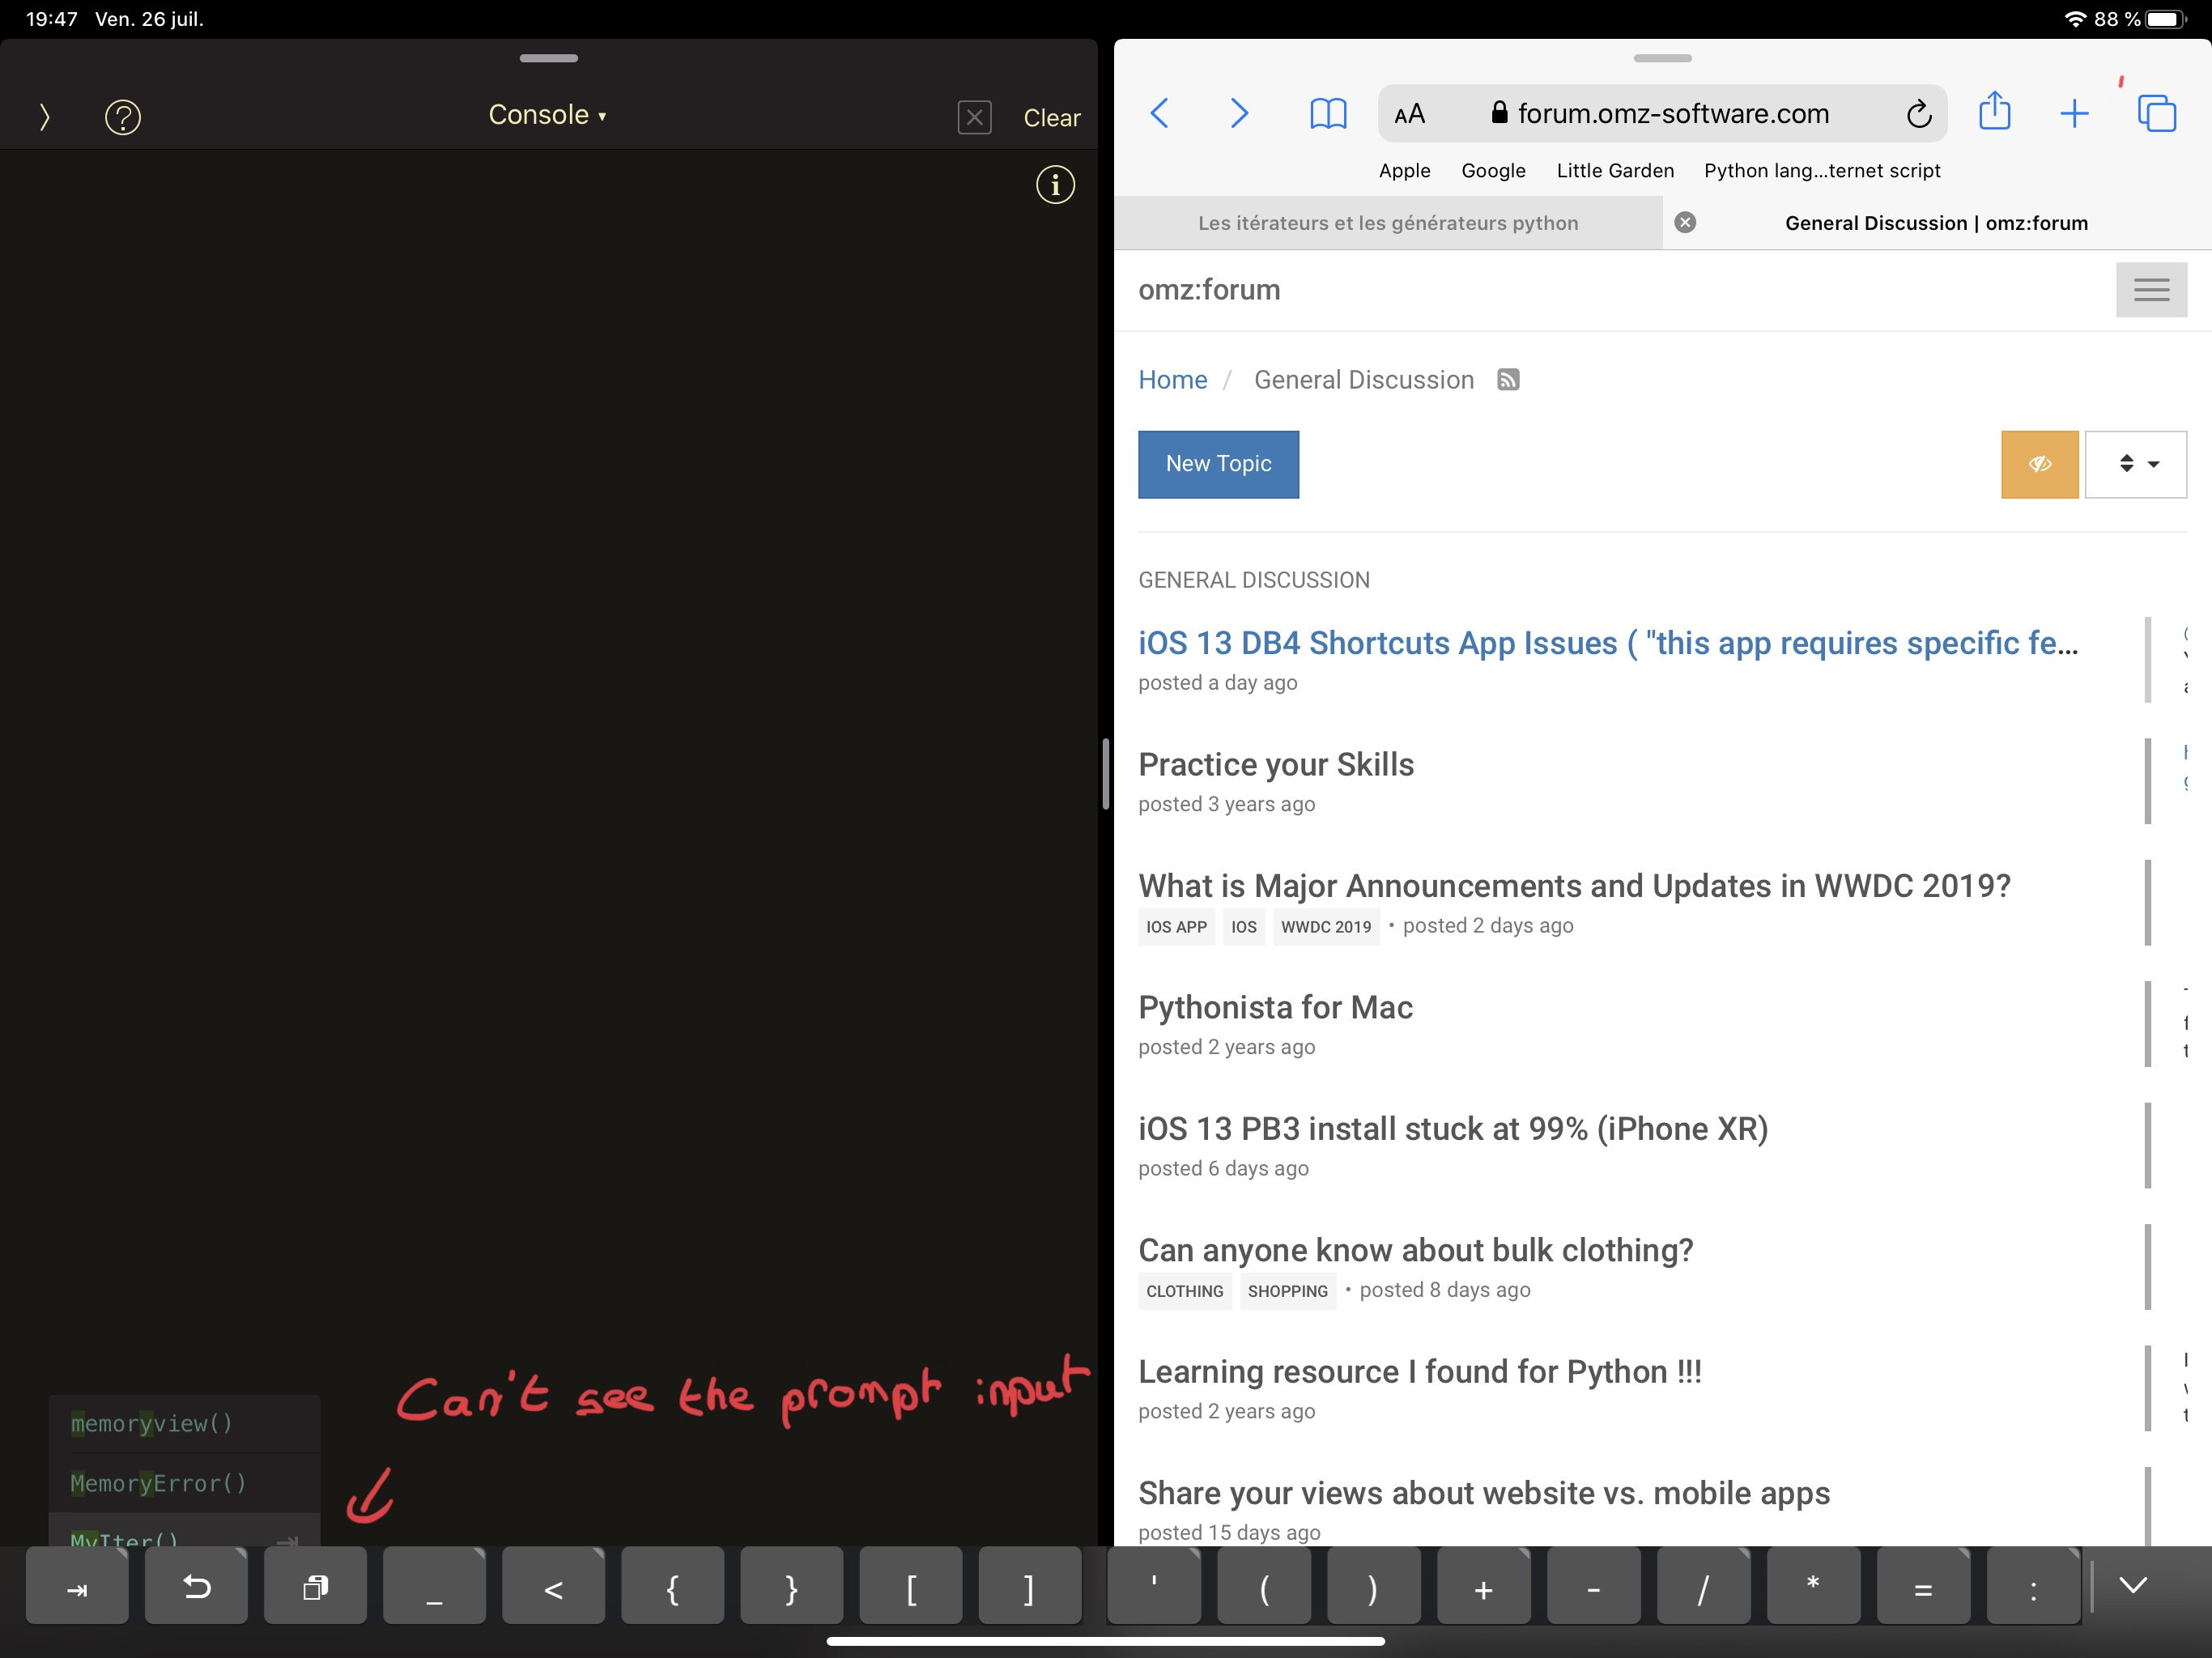Expand the Console title dropdown
This screenshot has height=1658, width=2212.
(x=548, y=115)
